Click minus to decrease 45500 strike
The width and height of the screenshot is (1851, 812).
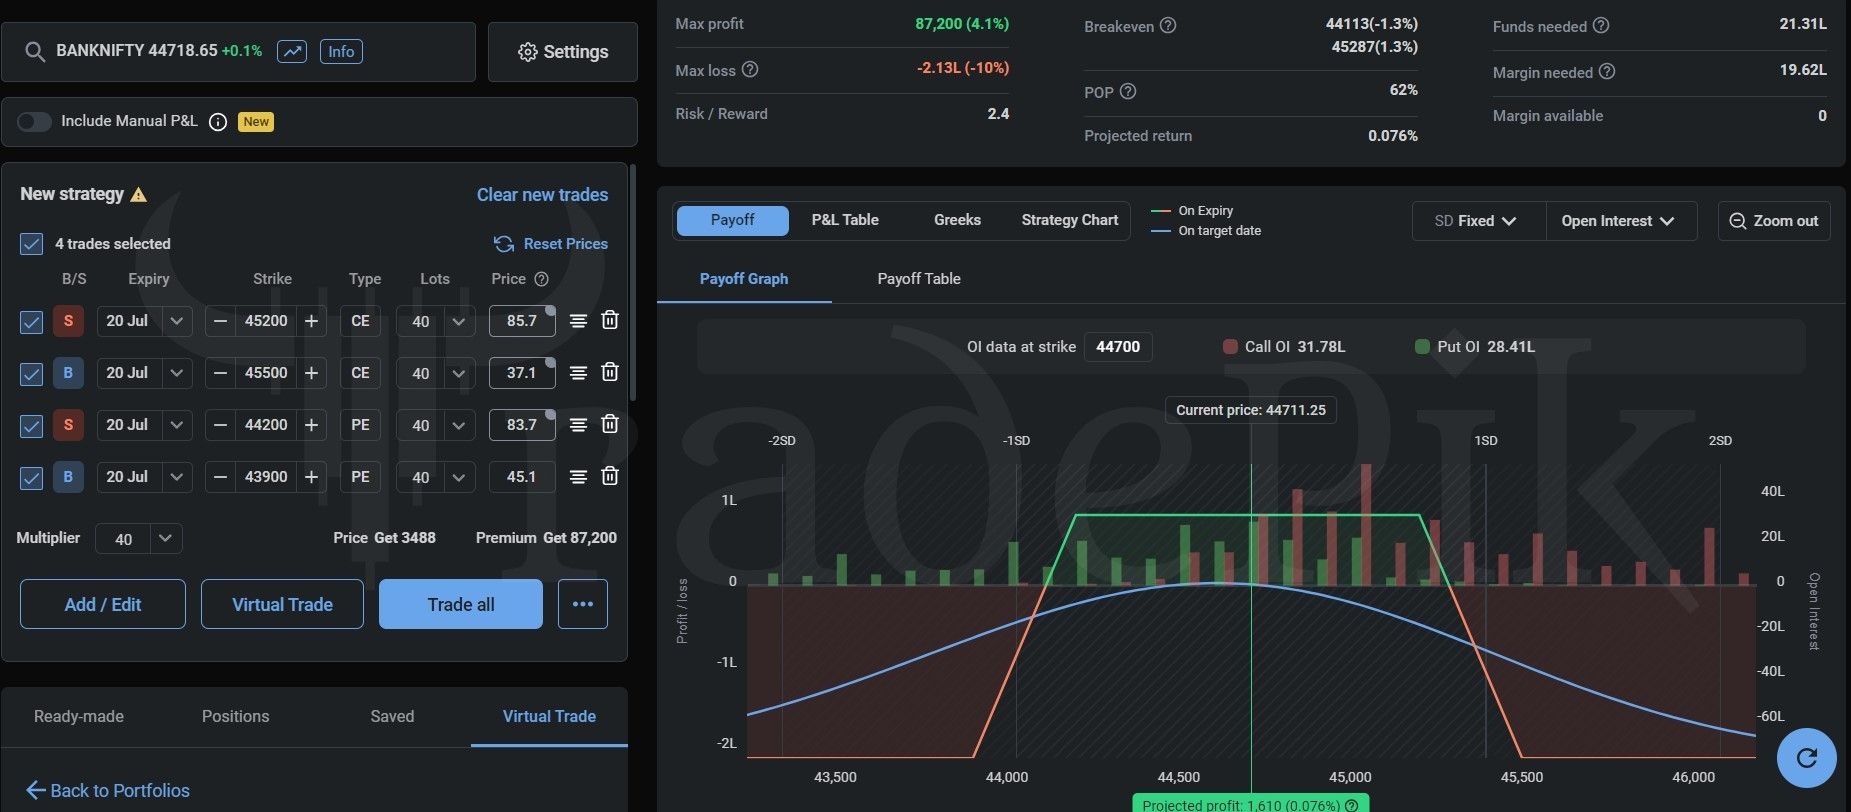(221, 373)
